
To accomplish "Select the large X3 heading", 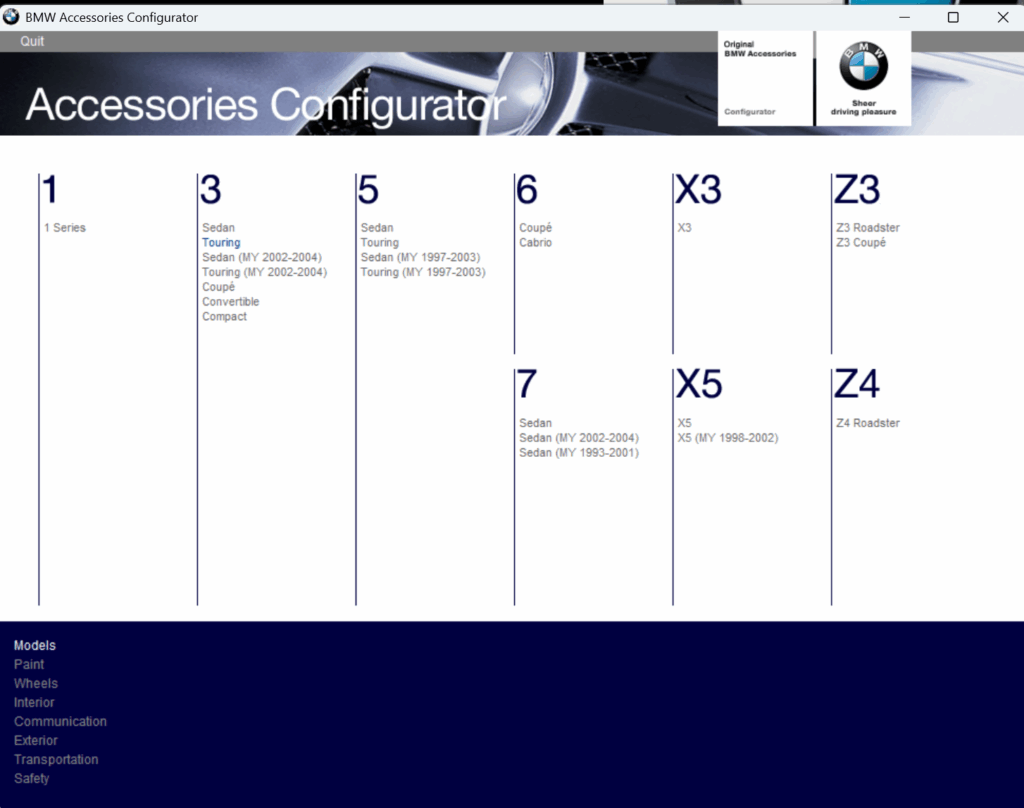I will coord(699,189).
